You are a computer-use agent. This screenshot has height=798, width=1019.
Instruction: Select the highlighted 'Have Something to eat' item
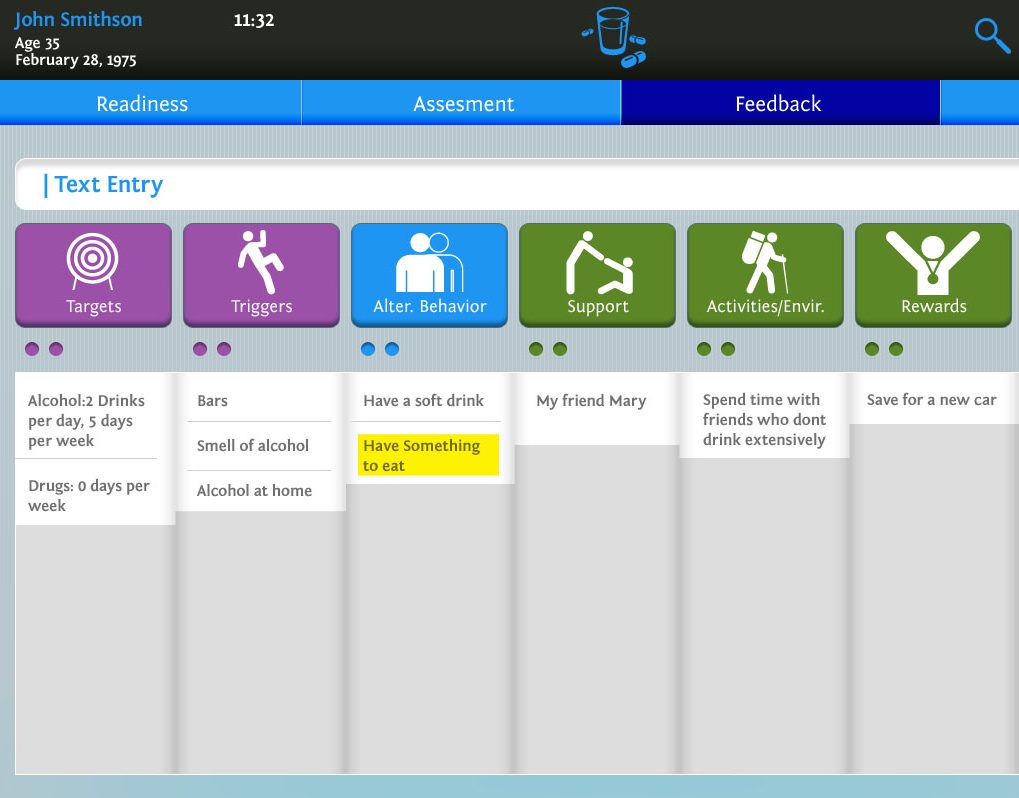pos(428,456)
